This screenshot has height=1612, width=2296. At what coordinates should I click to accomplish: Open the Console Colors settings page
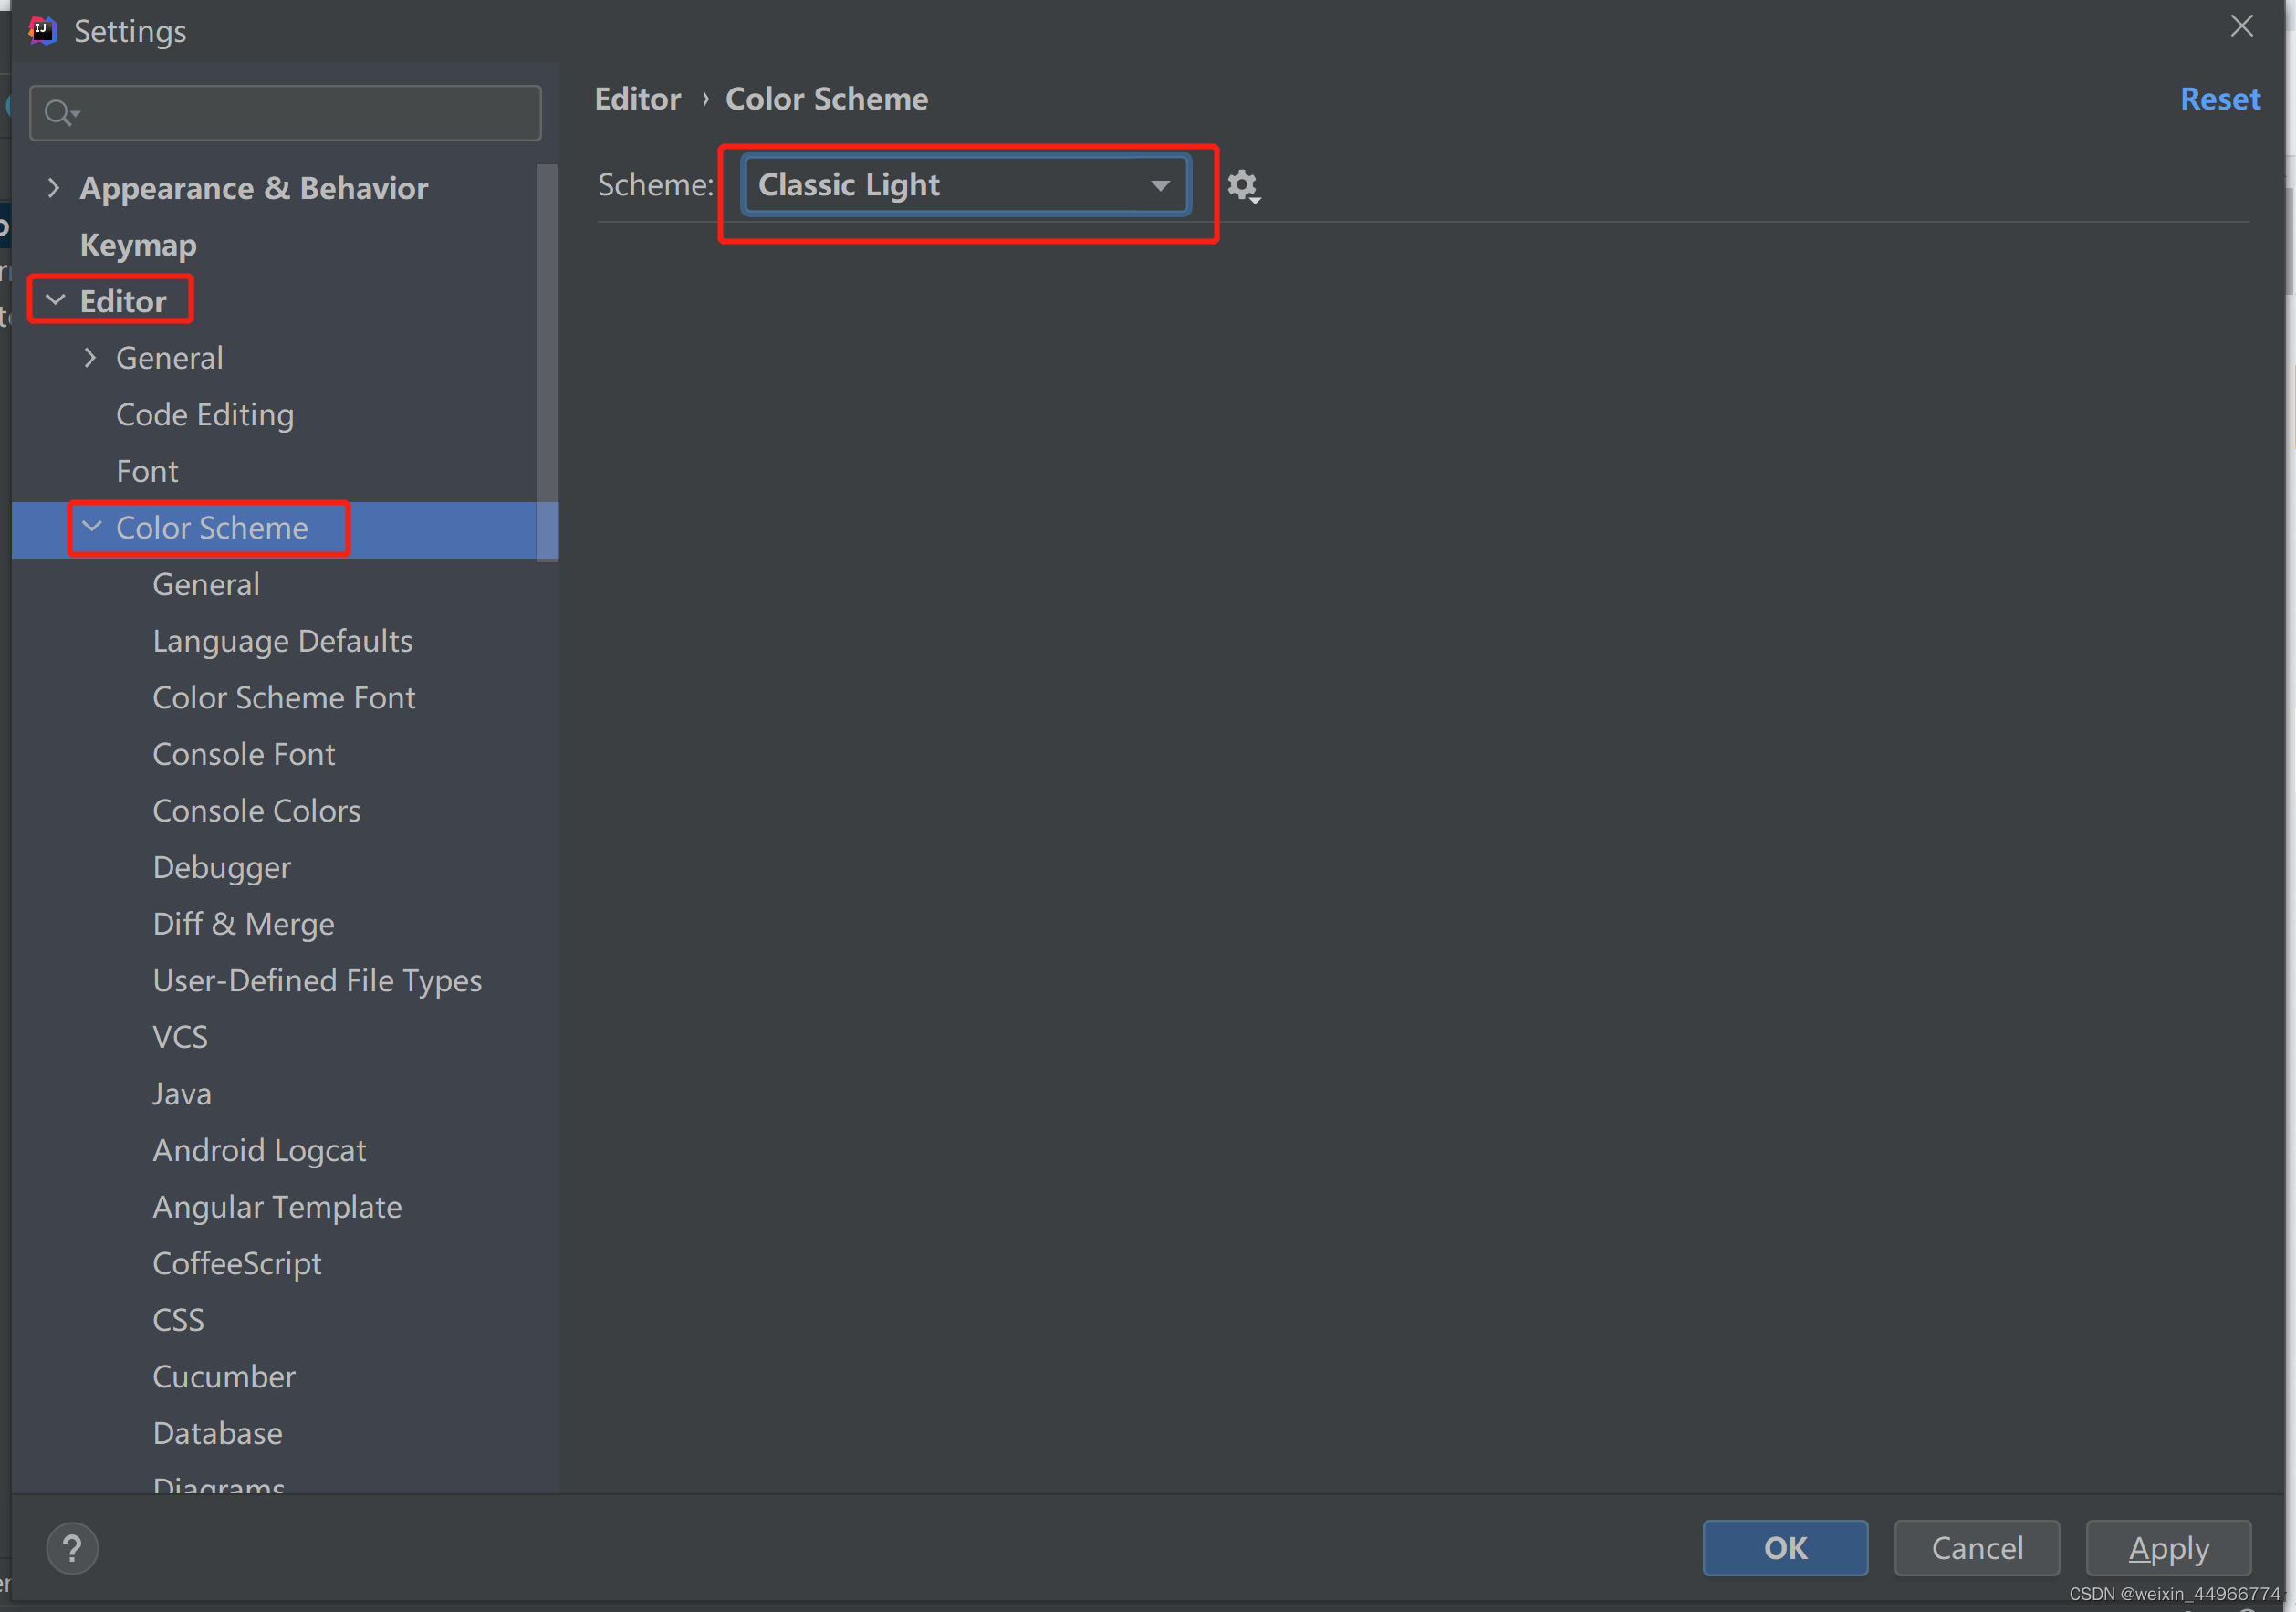[256, 810]
